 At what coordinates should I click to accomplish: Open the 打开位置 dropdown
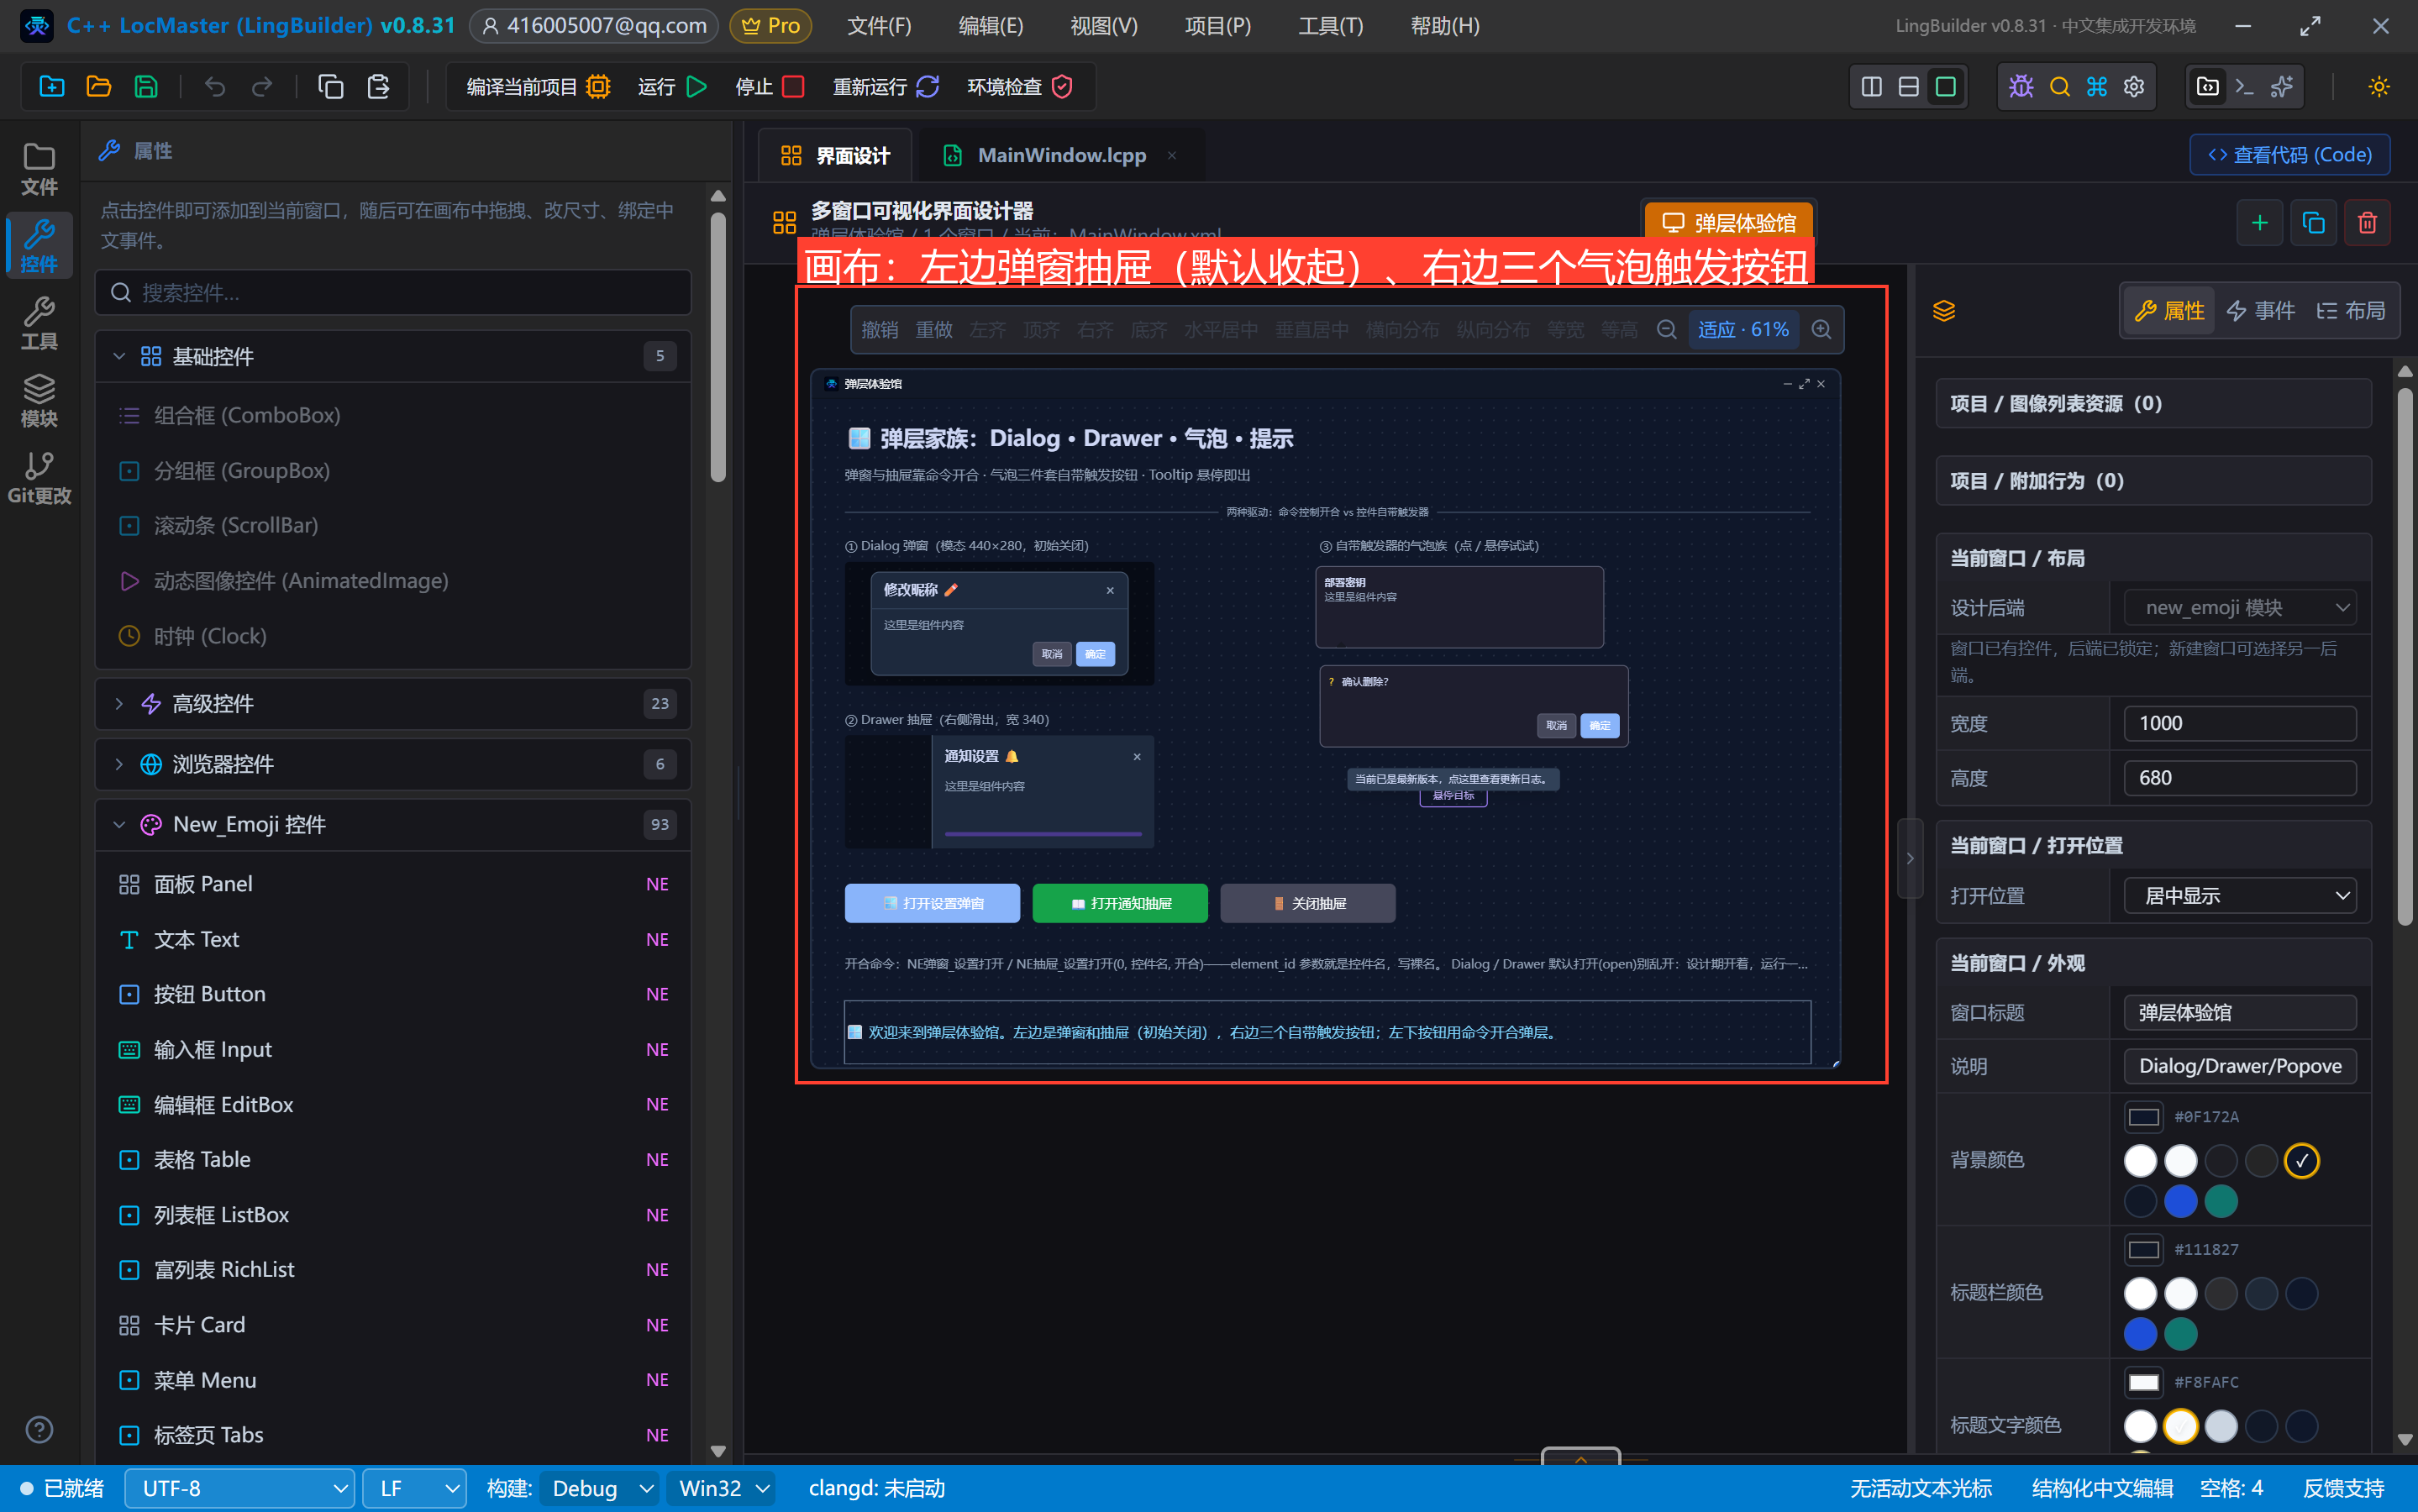(x=2239, y=895)
